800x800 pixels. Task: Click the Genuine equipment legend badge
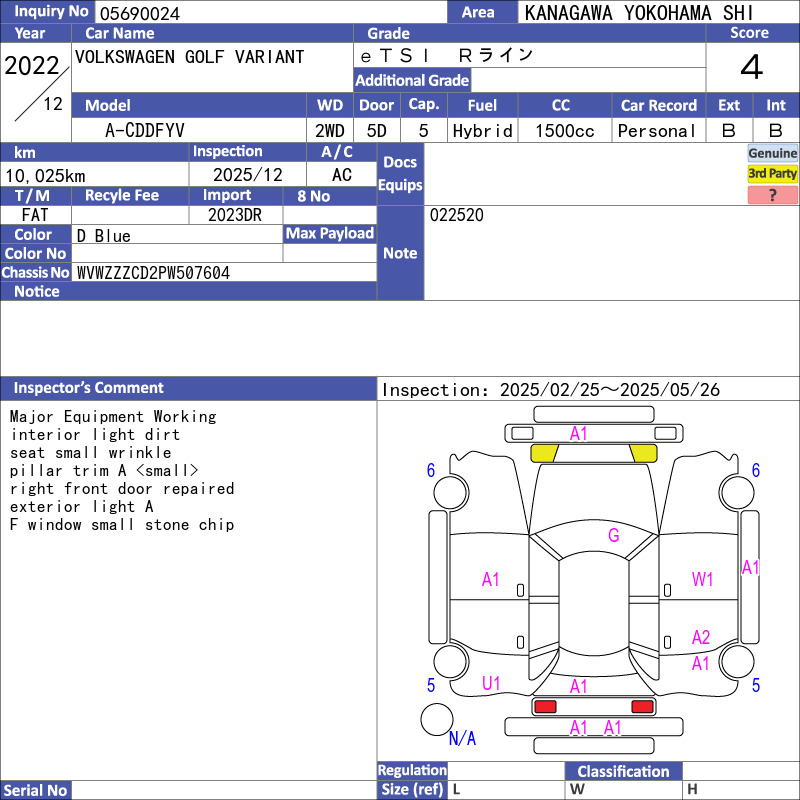pyautogui.click(x=772, y=153)
